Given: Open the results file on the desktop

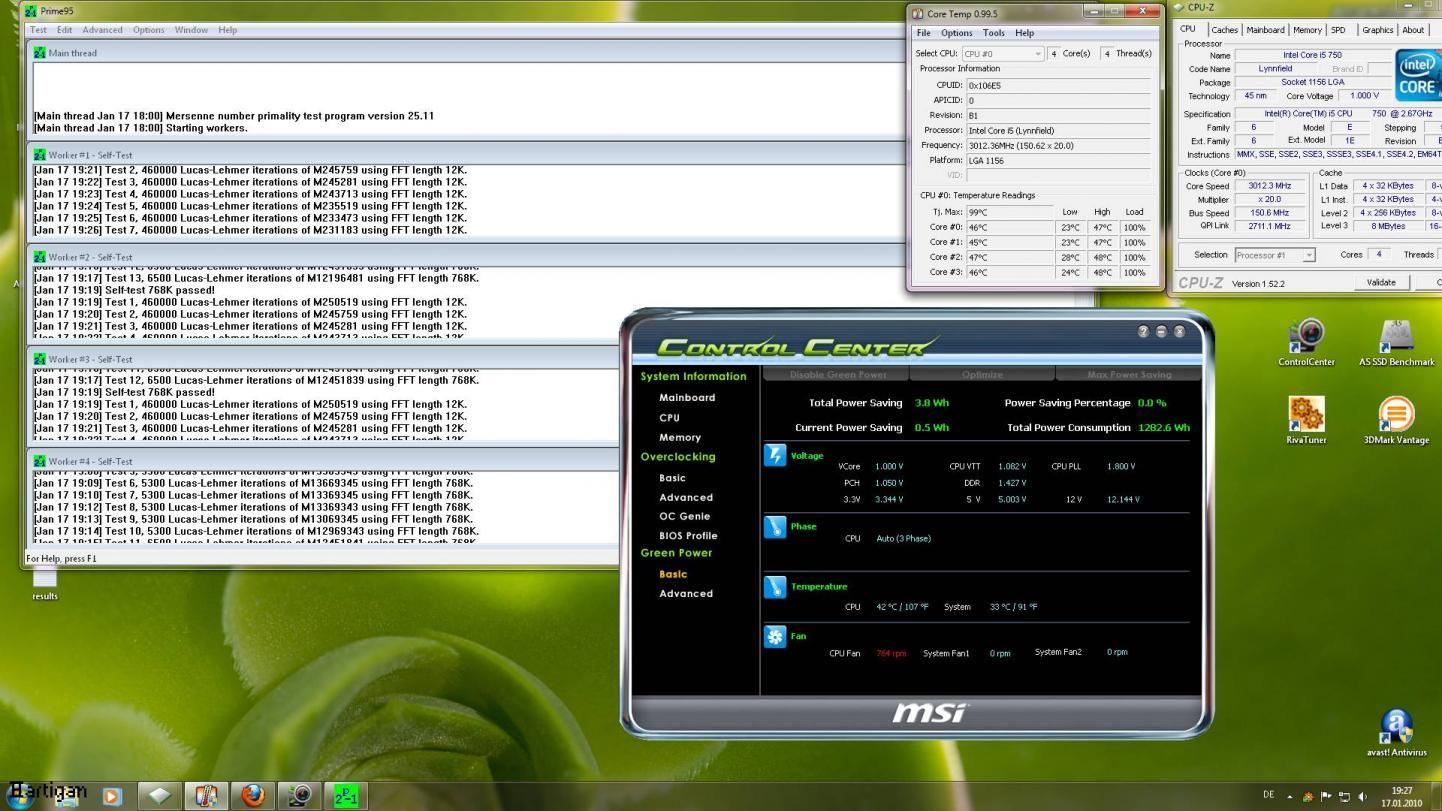Looking at the screenshot, I should coord(44,584).
